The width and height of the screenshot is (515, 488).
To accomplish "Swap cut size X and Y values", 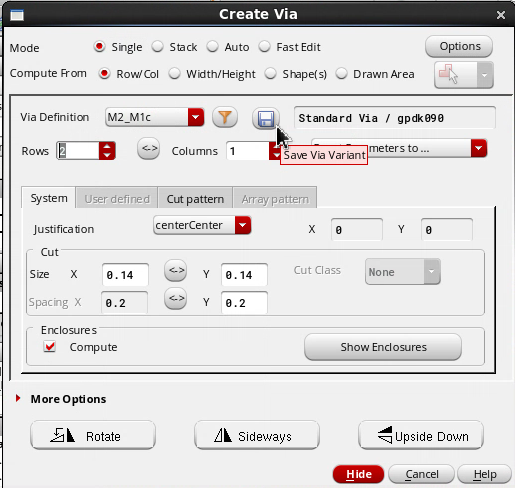I will point(176,270).
